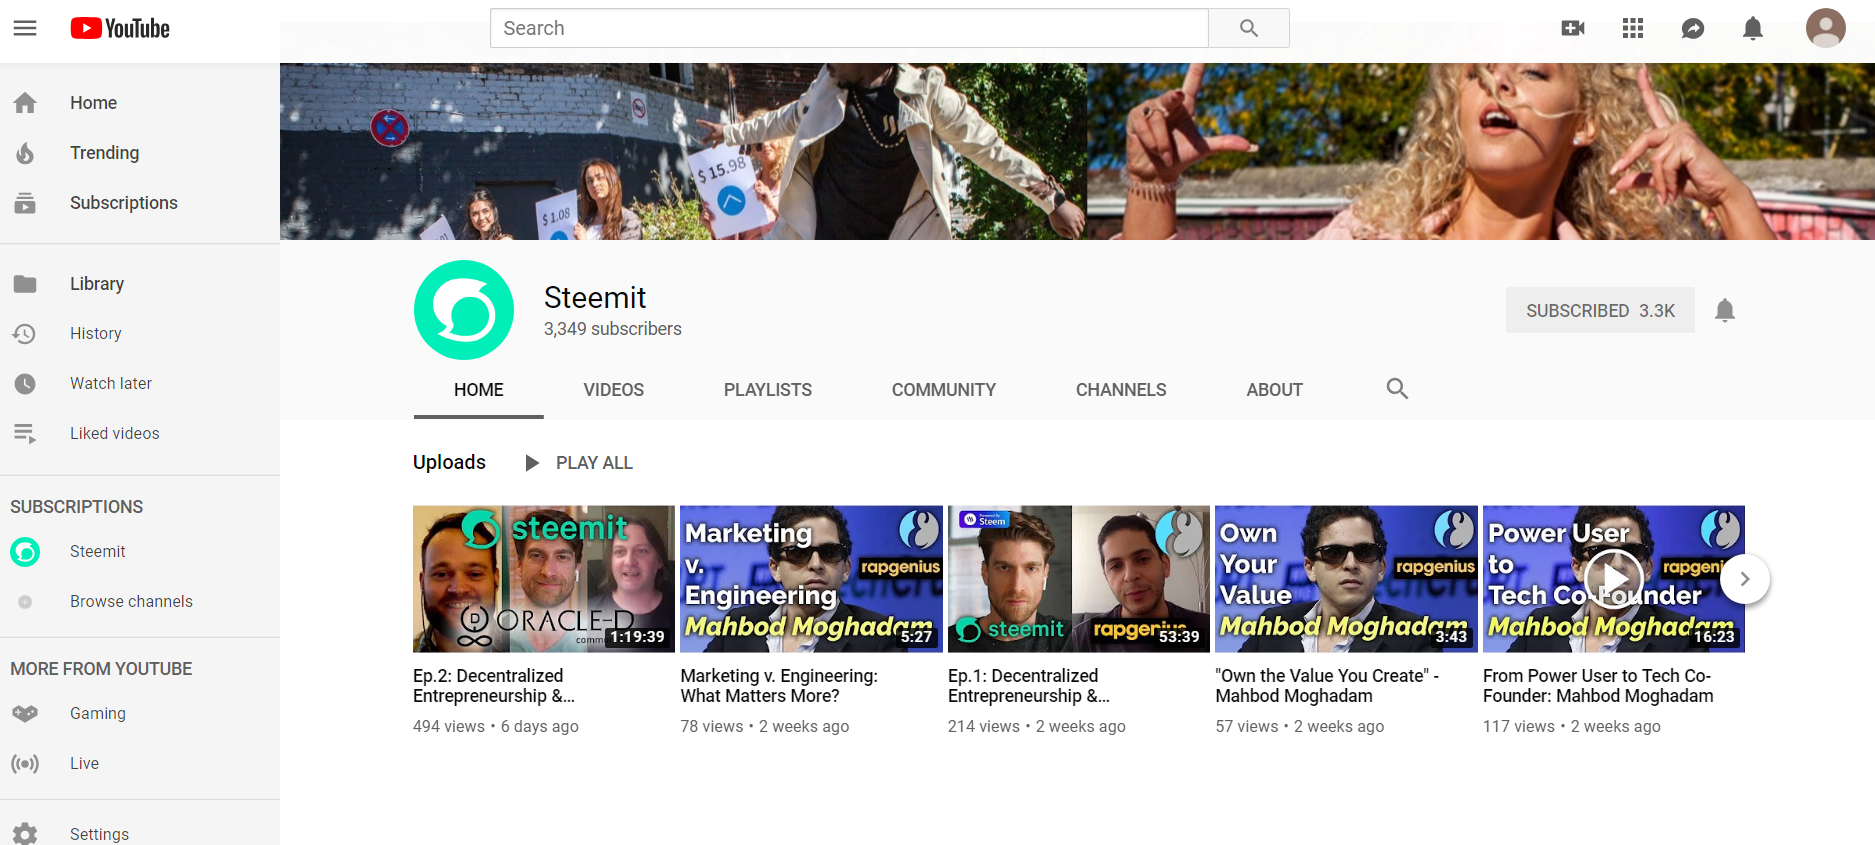Toggle the channel notification bell
Screen dimensions: 1875x845
(1725, 310)
